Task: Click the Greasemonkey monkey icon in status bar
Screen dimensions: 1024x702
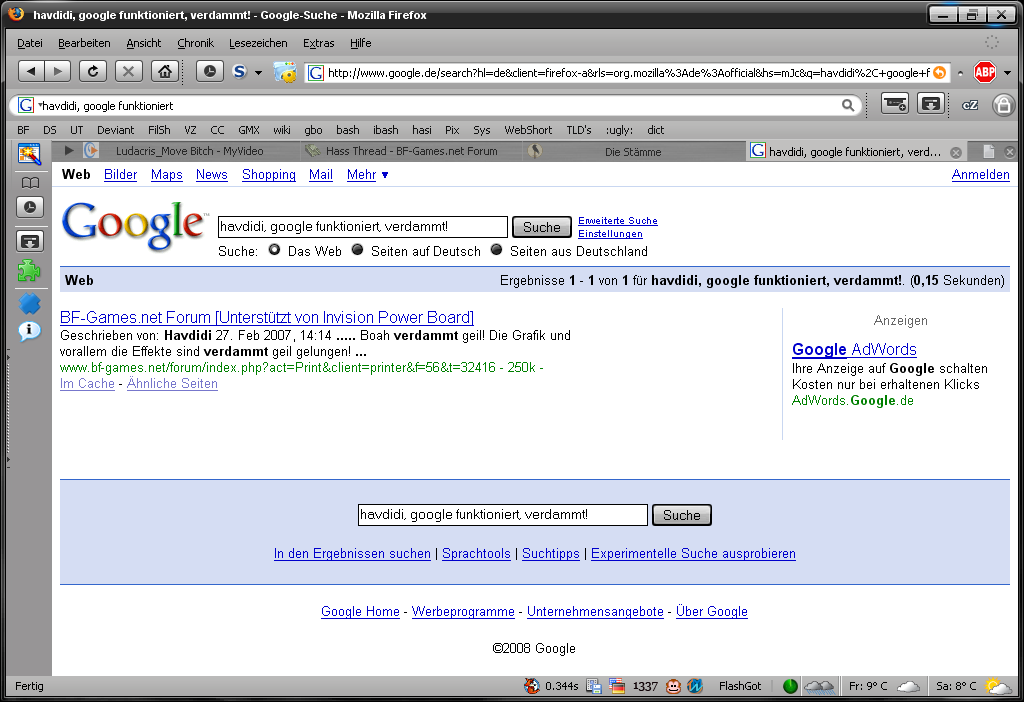Action: click(x=673, y=686)
